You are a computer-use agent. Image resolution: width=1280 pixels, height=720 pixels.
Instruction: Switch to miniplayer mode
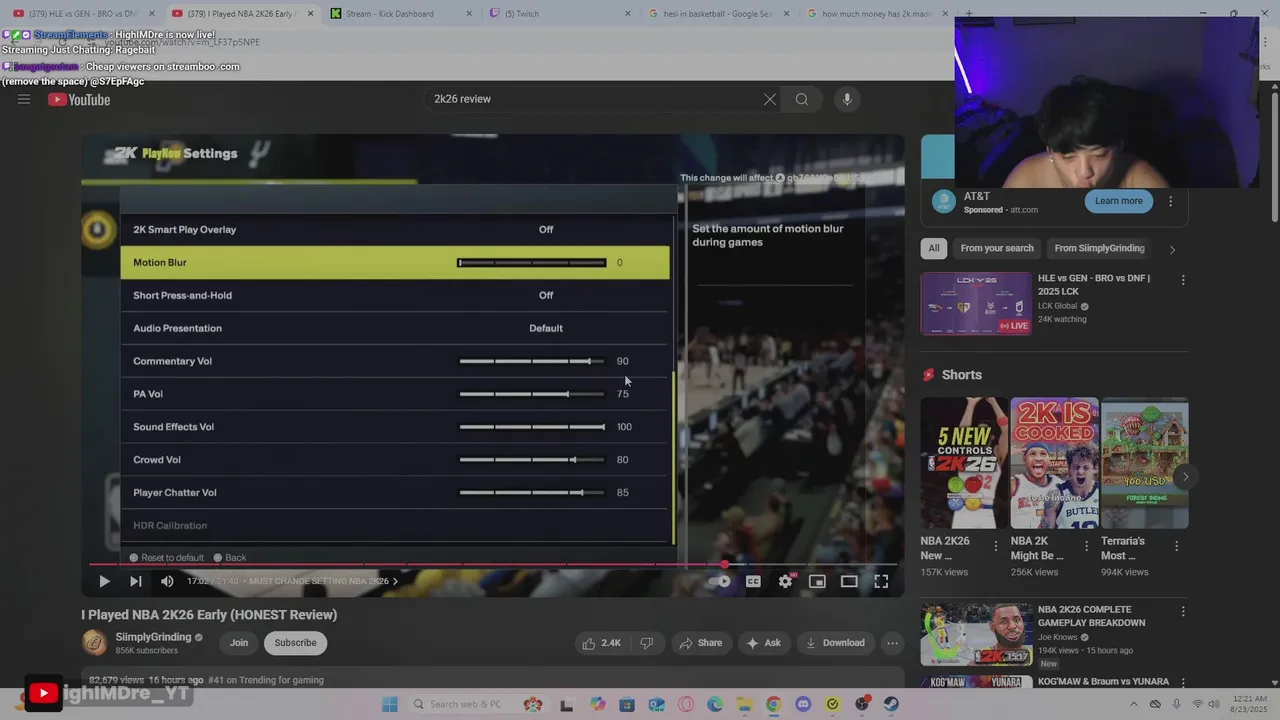tap(817, 581)
